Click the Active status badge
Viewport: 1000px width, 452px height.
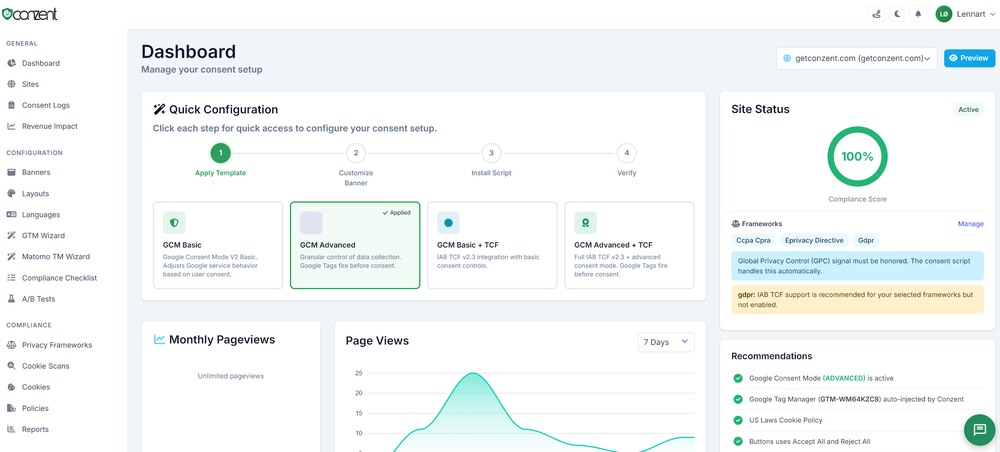click(968, 110)
